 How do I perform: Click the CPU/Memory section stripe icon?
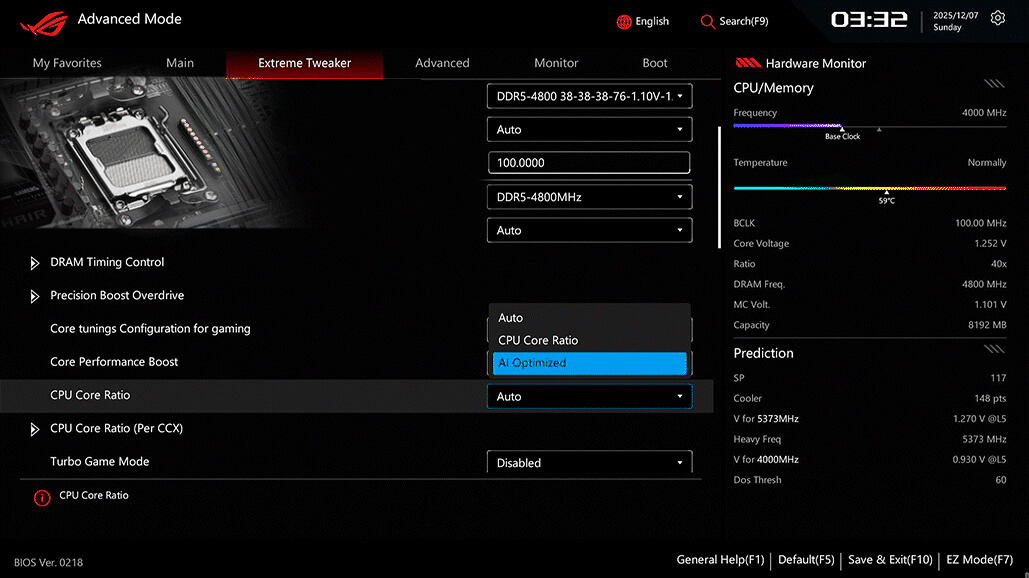993,85
